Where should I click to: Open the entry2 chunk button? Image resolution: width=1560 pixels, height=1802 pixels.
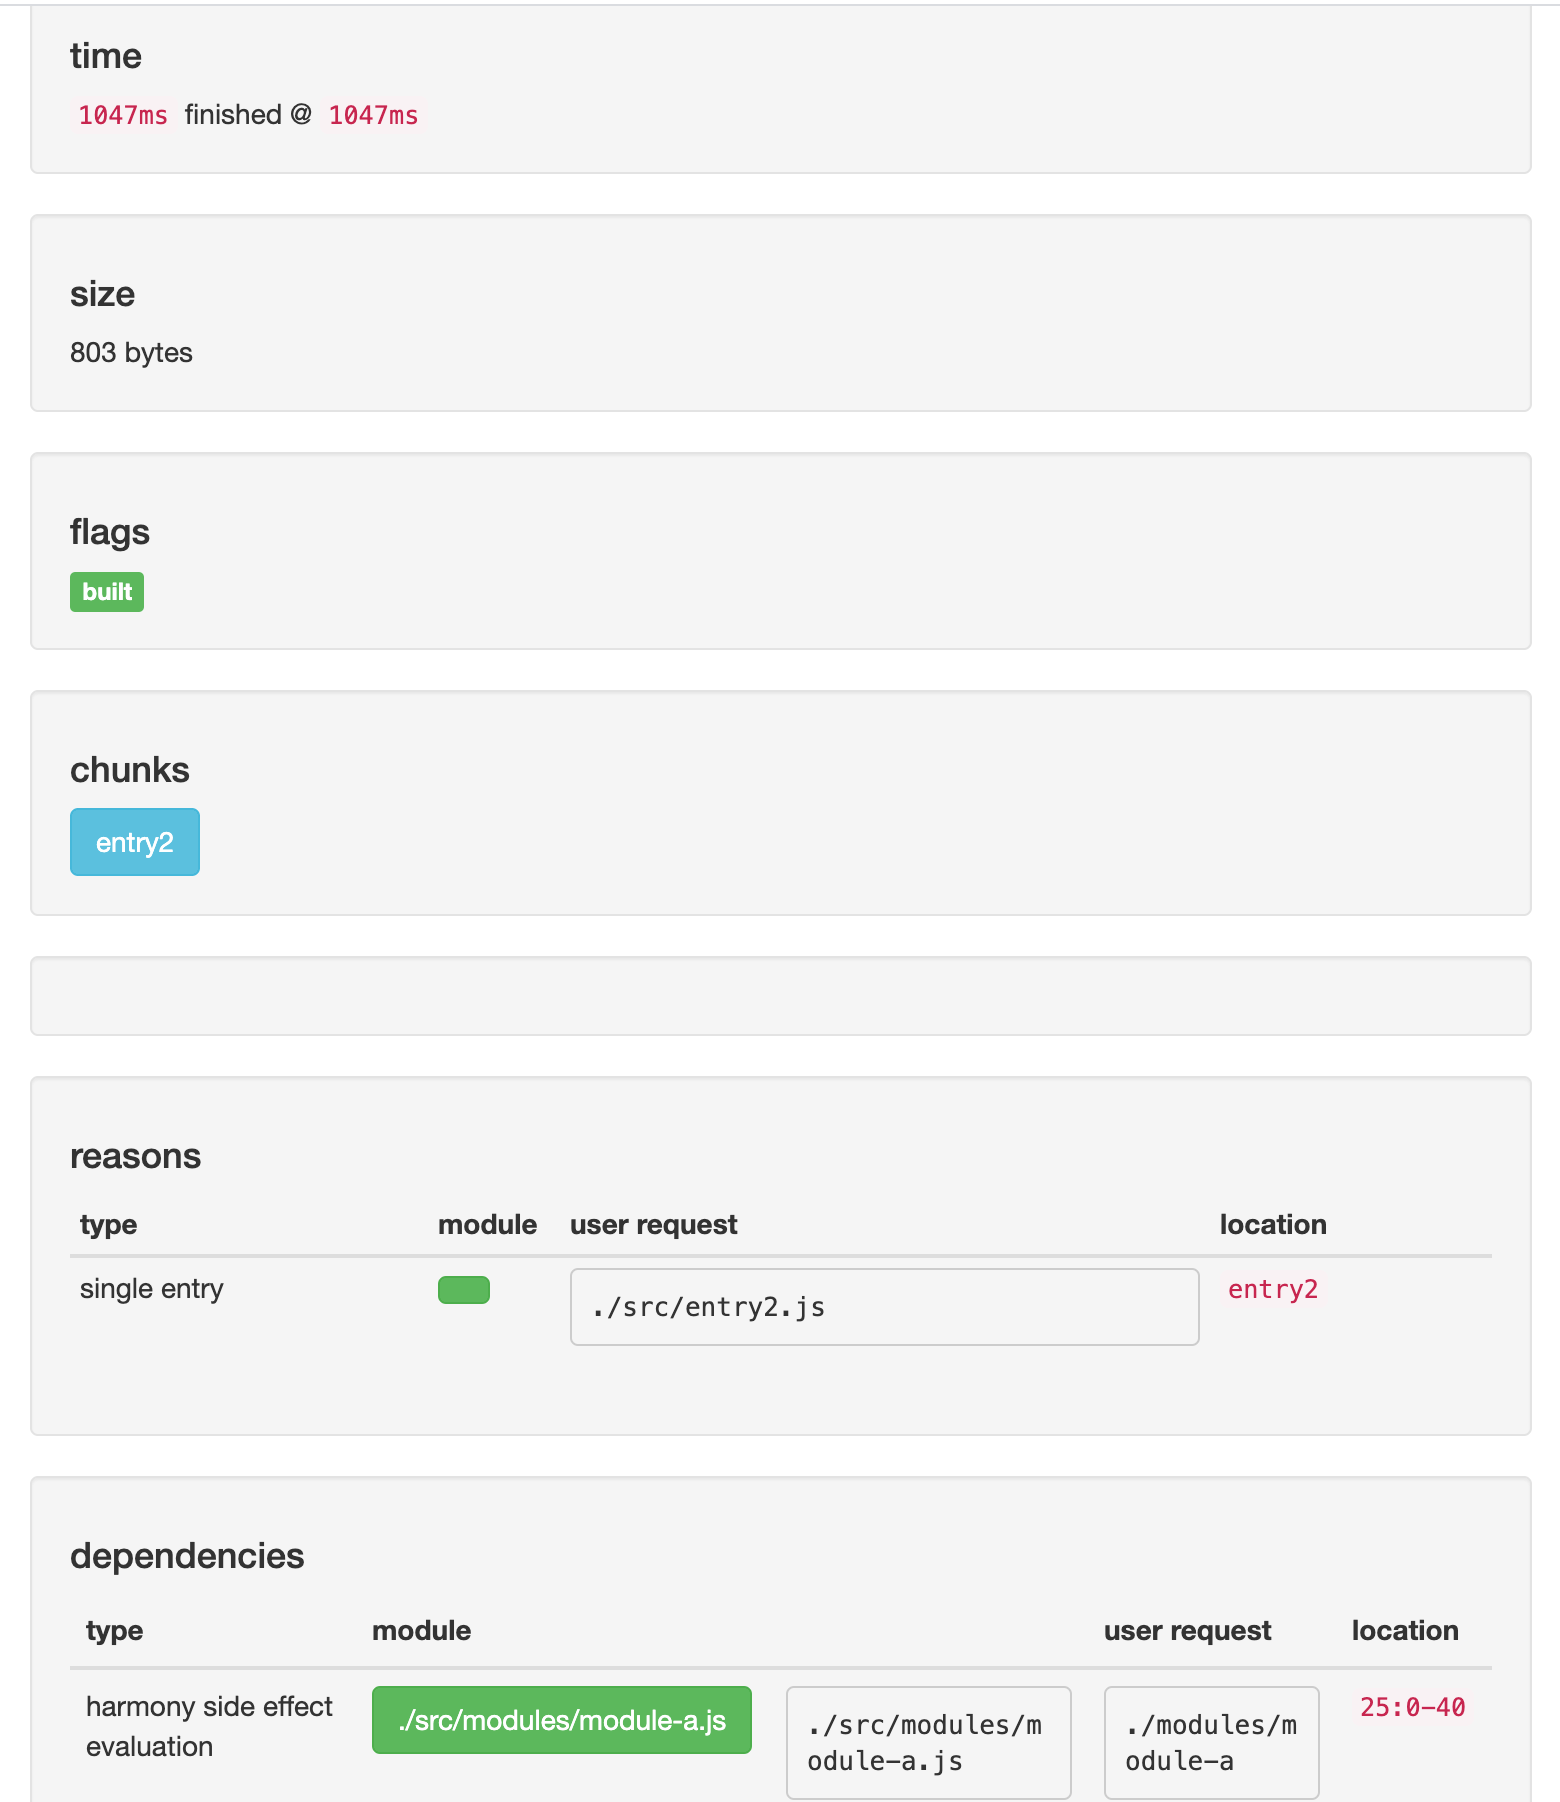(x=135, y=842)
